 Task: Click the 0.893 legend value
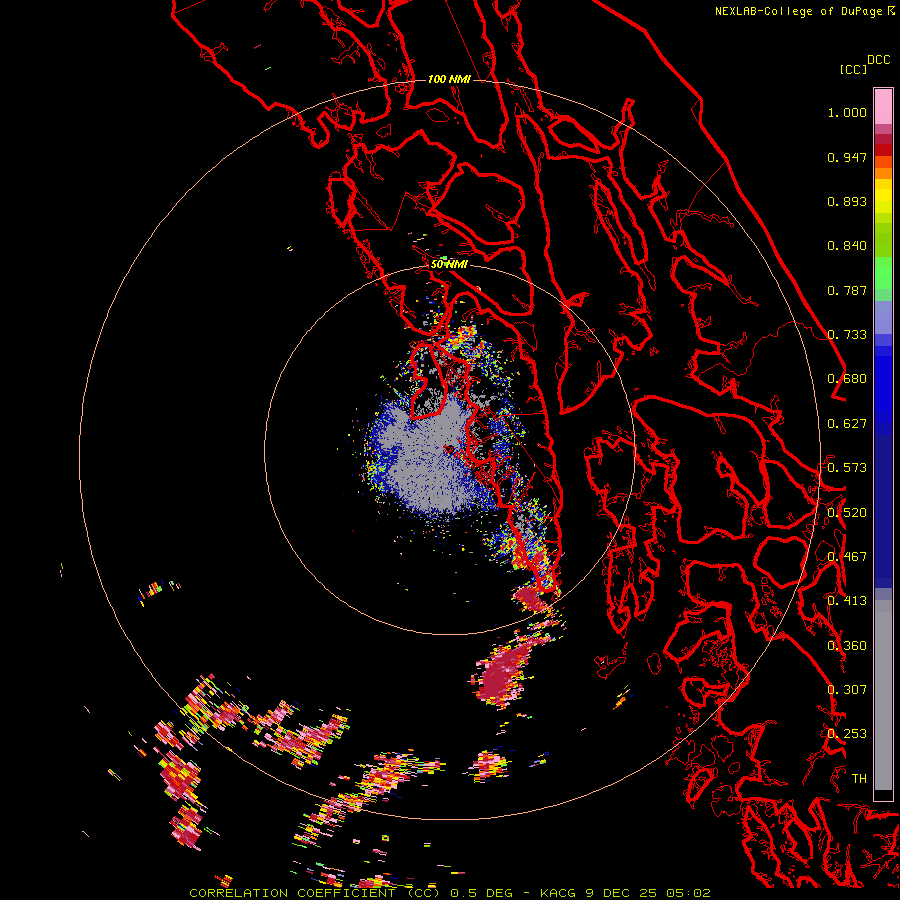point(847,201)
